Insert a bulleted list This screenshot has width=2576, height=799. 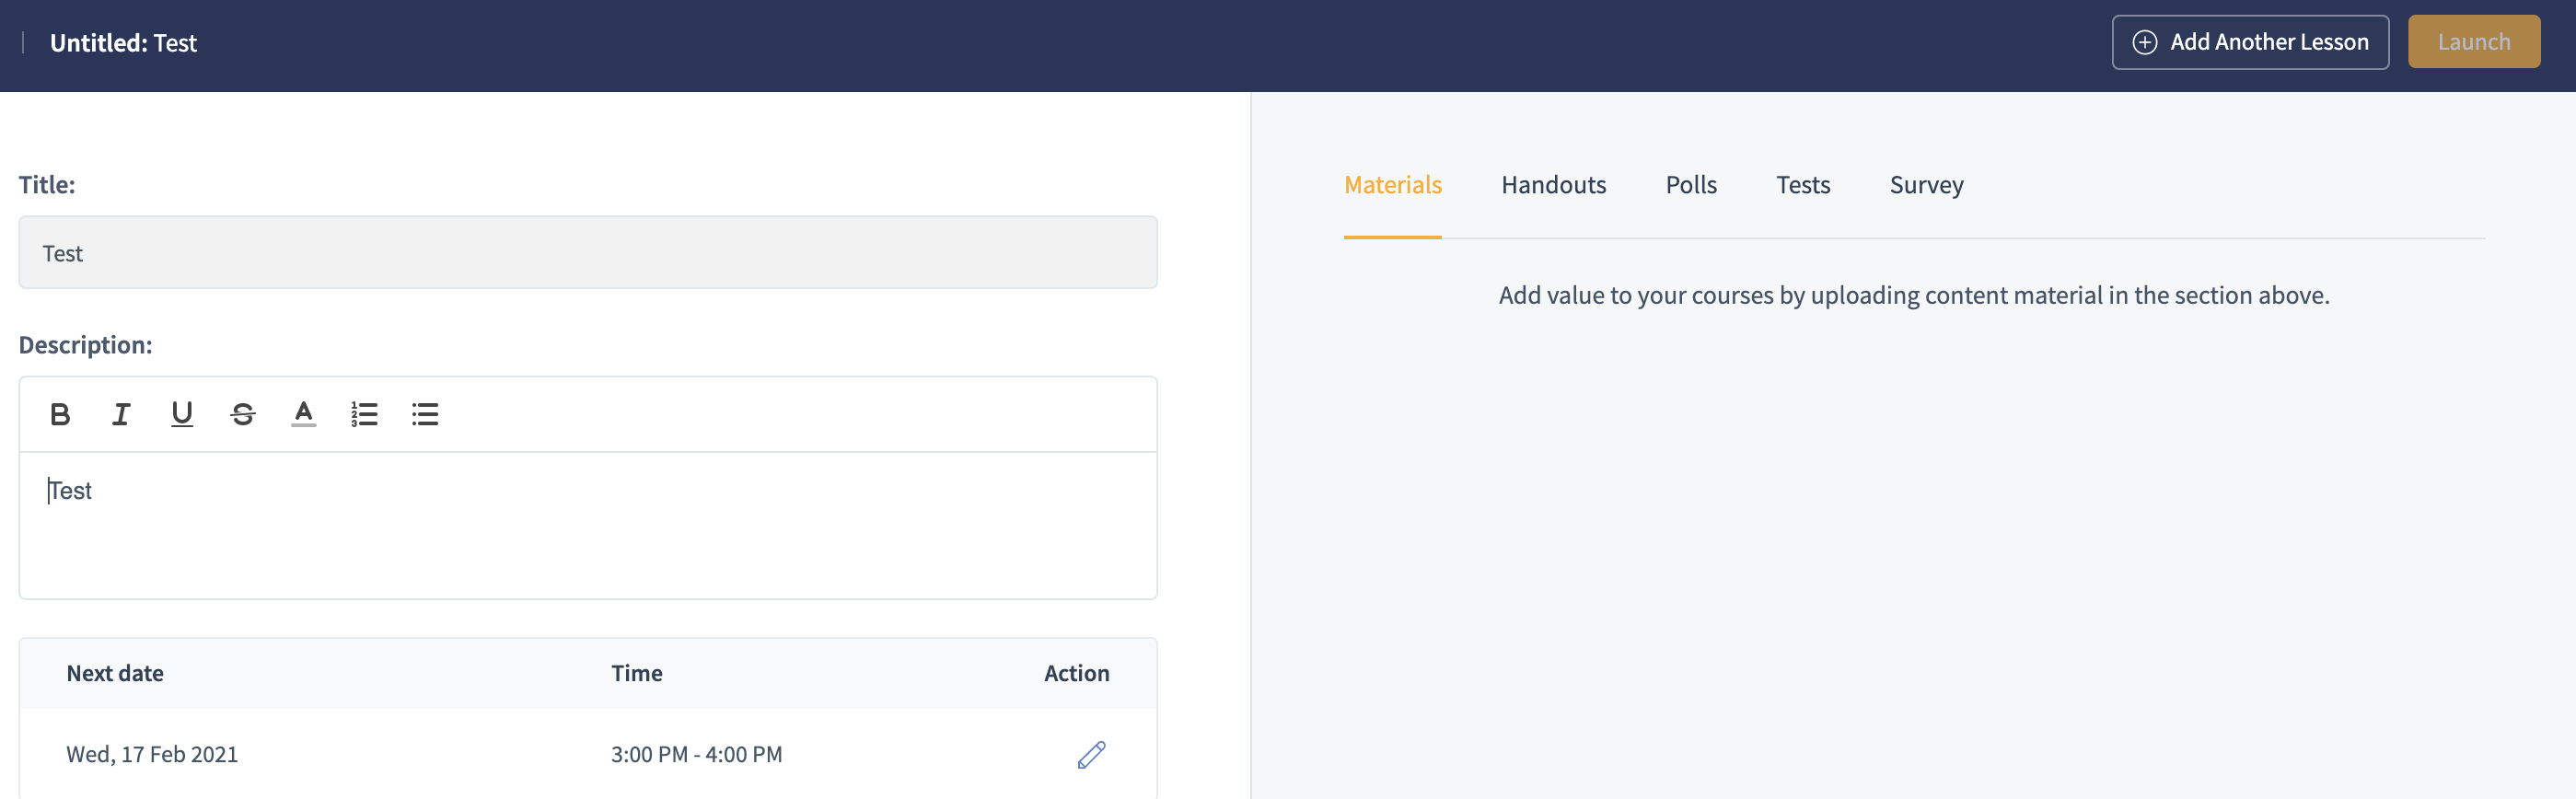coord(425,414)
